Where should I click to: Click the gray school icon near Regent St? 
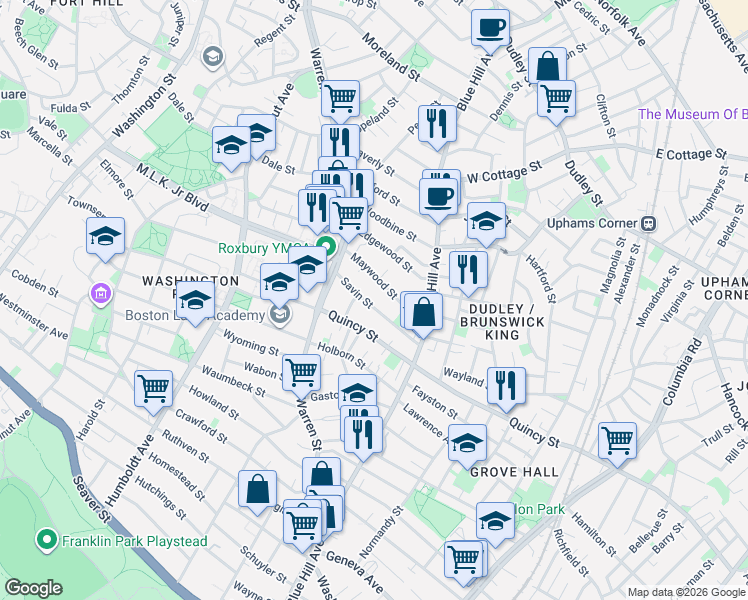[x=213, y=58]
